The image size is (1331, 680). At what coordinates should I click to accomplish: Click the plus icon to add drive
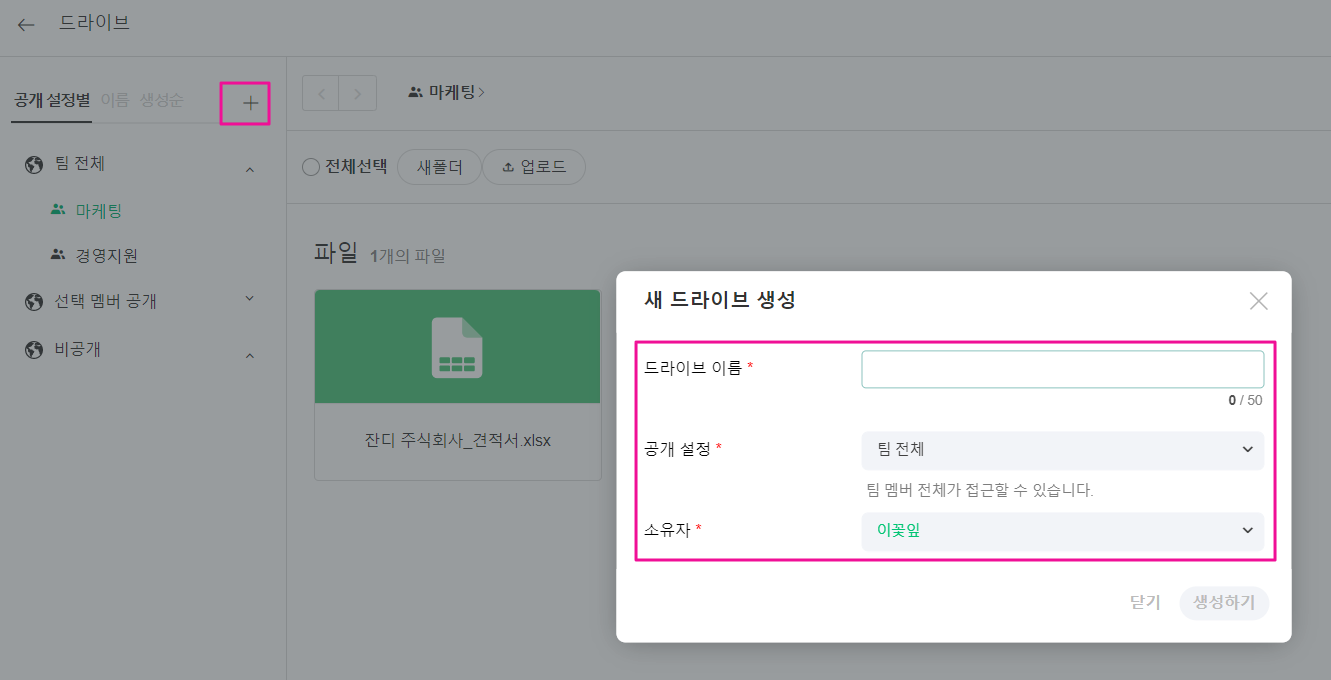[250, 102]
